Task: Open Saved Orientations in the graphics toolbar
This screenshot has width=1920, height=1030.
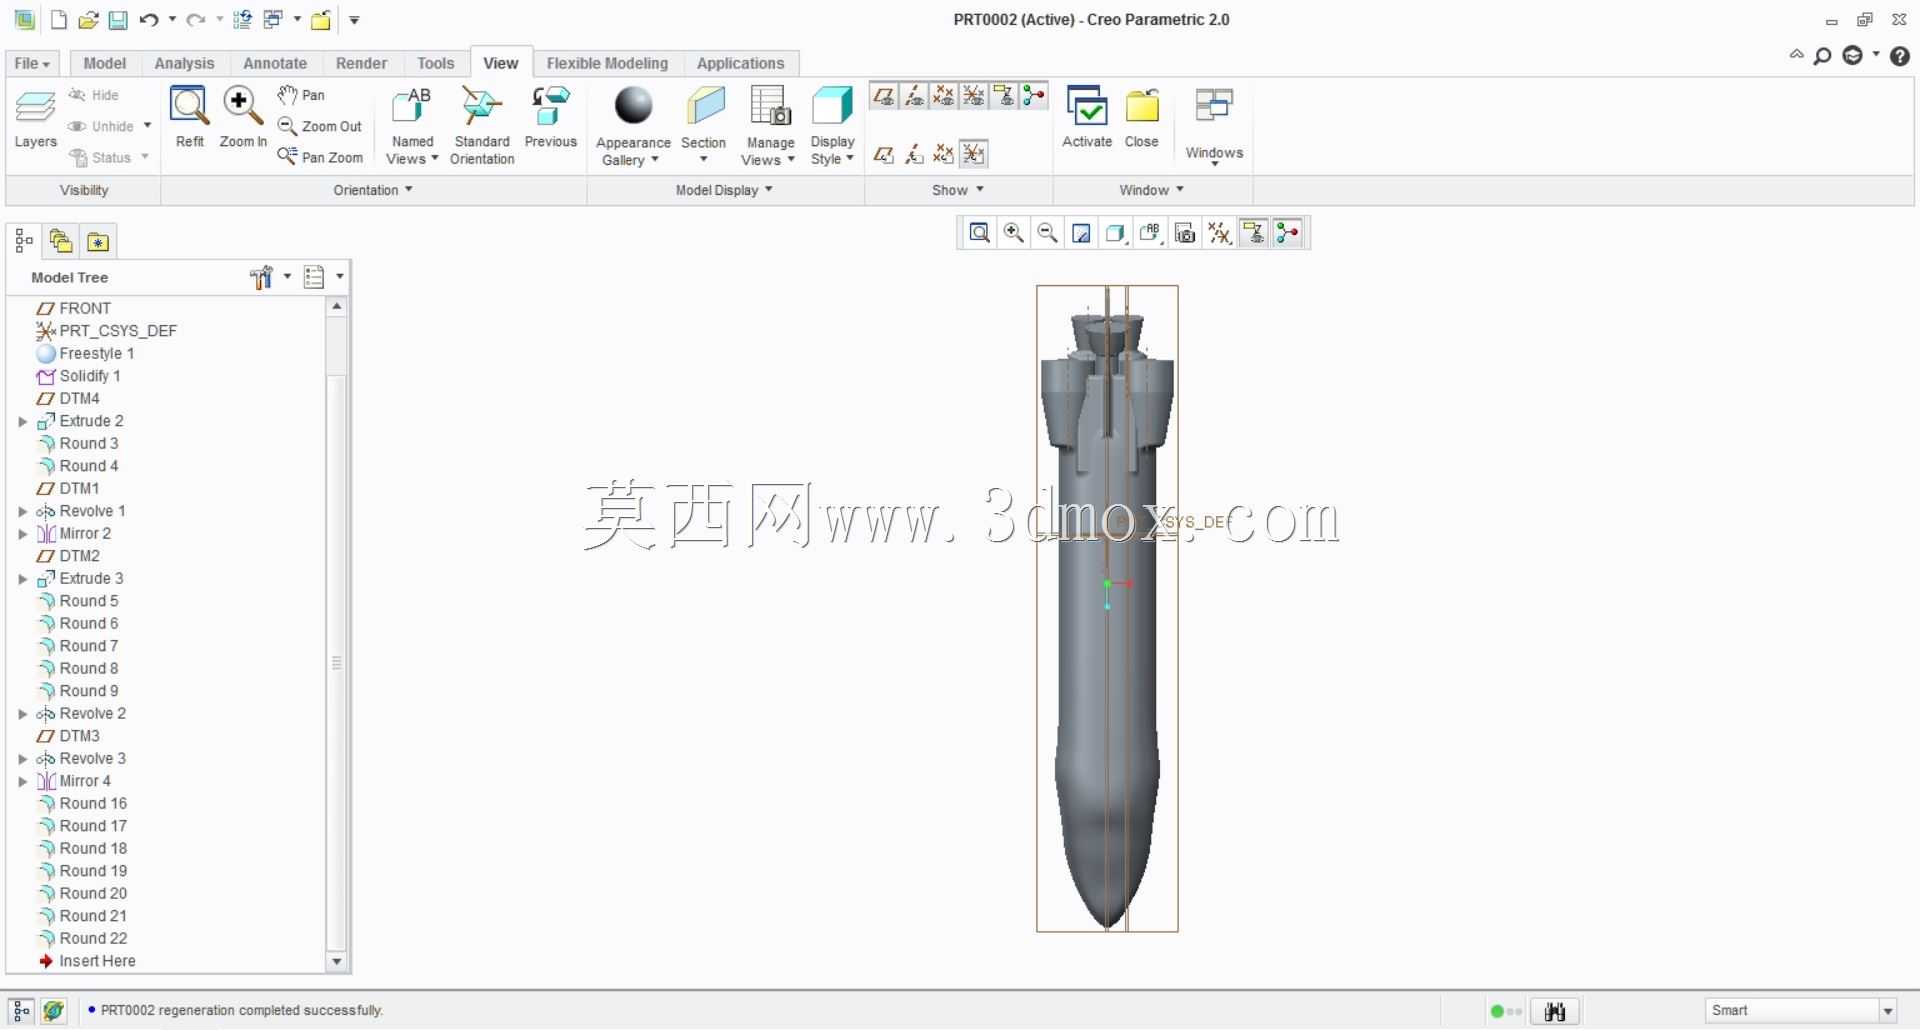Action: [1151, 233]
